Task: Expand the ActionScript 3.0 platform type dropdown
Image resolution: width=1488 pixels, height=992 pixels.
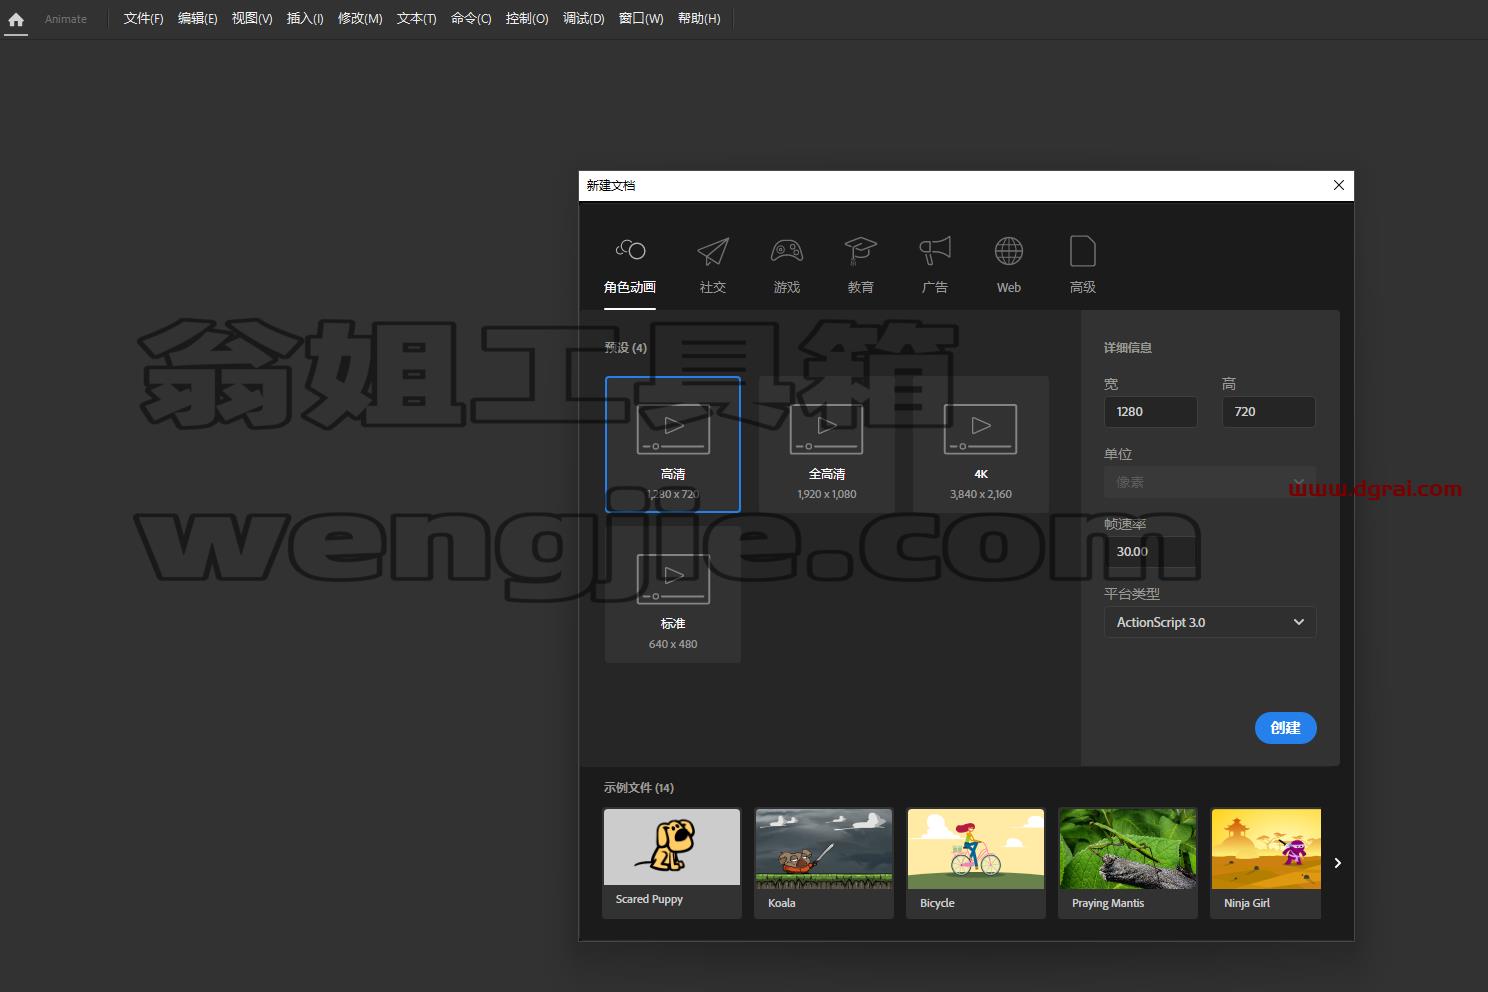Action: (1210, 622)
